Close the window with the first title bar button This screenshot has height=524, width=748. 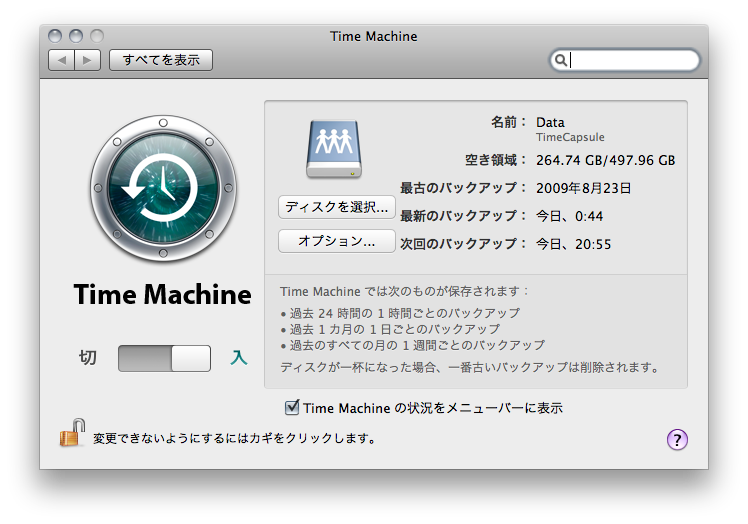[55, 36]
